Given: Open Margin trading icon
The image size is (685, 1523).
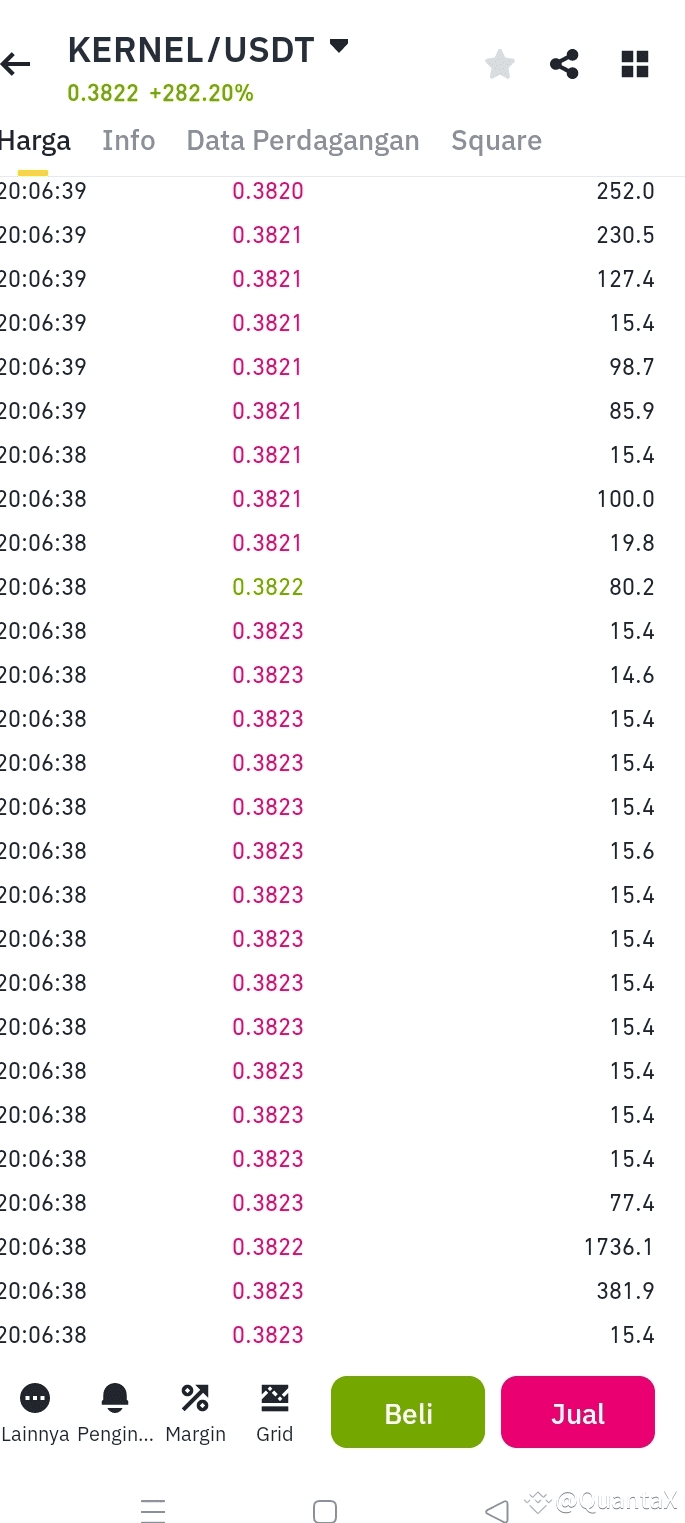Looking at the screenshot, I should coord(195,1398).
